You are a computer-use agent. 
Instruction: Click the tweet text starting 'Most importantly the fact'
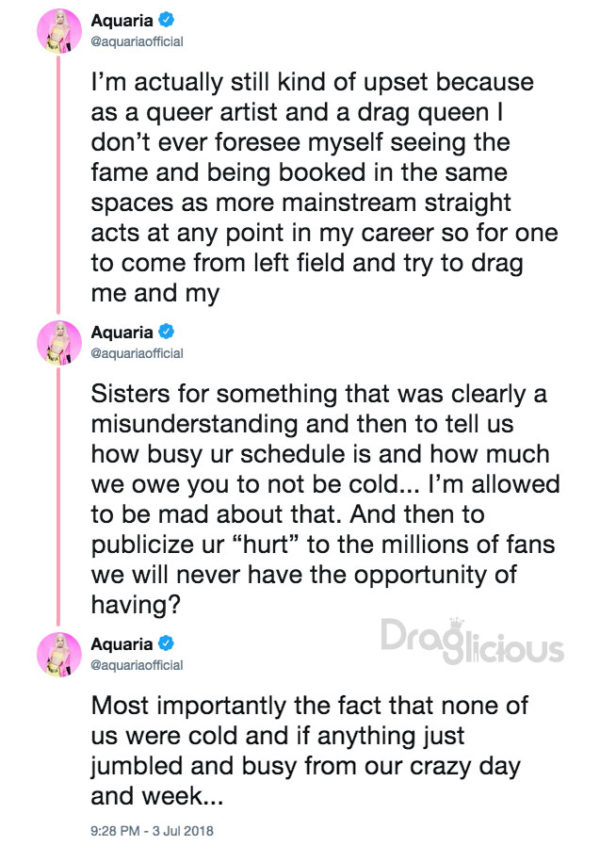click(310, 751)
